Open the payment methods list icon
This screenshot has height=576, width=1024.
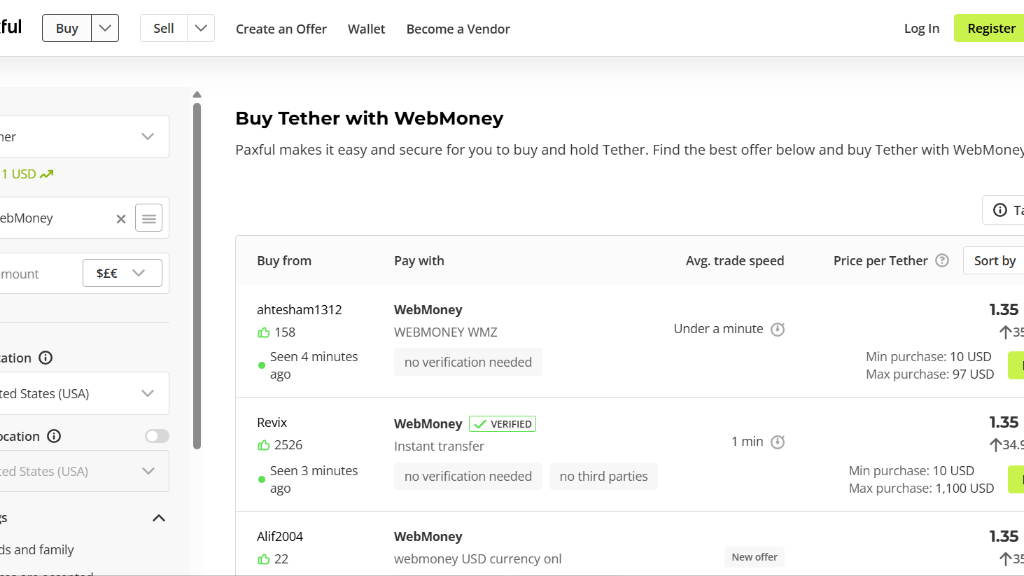pyautogui.click(x=149, y=218)
